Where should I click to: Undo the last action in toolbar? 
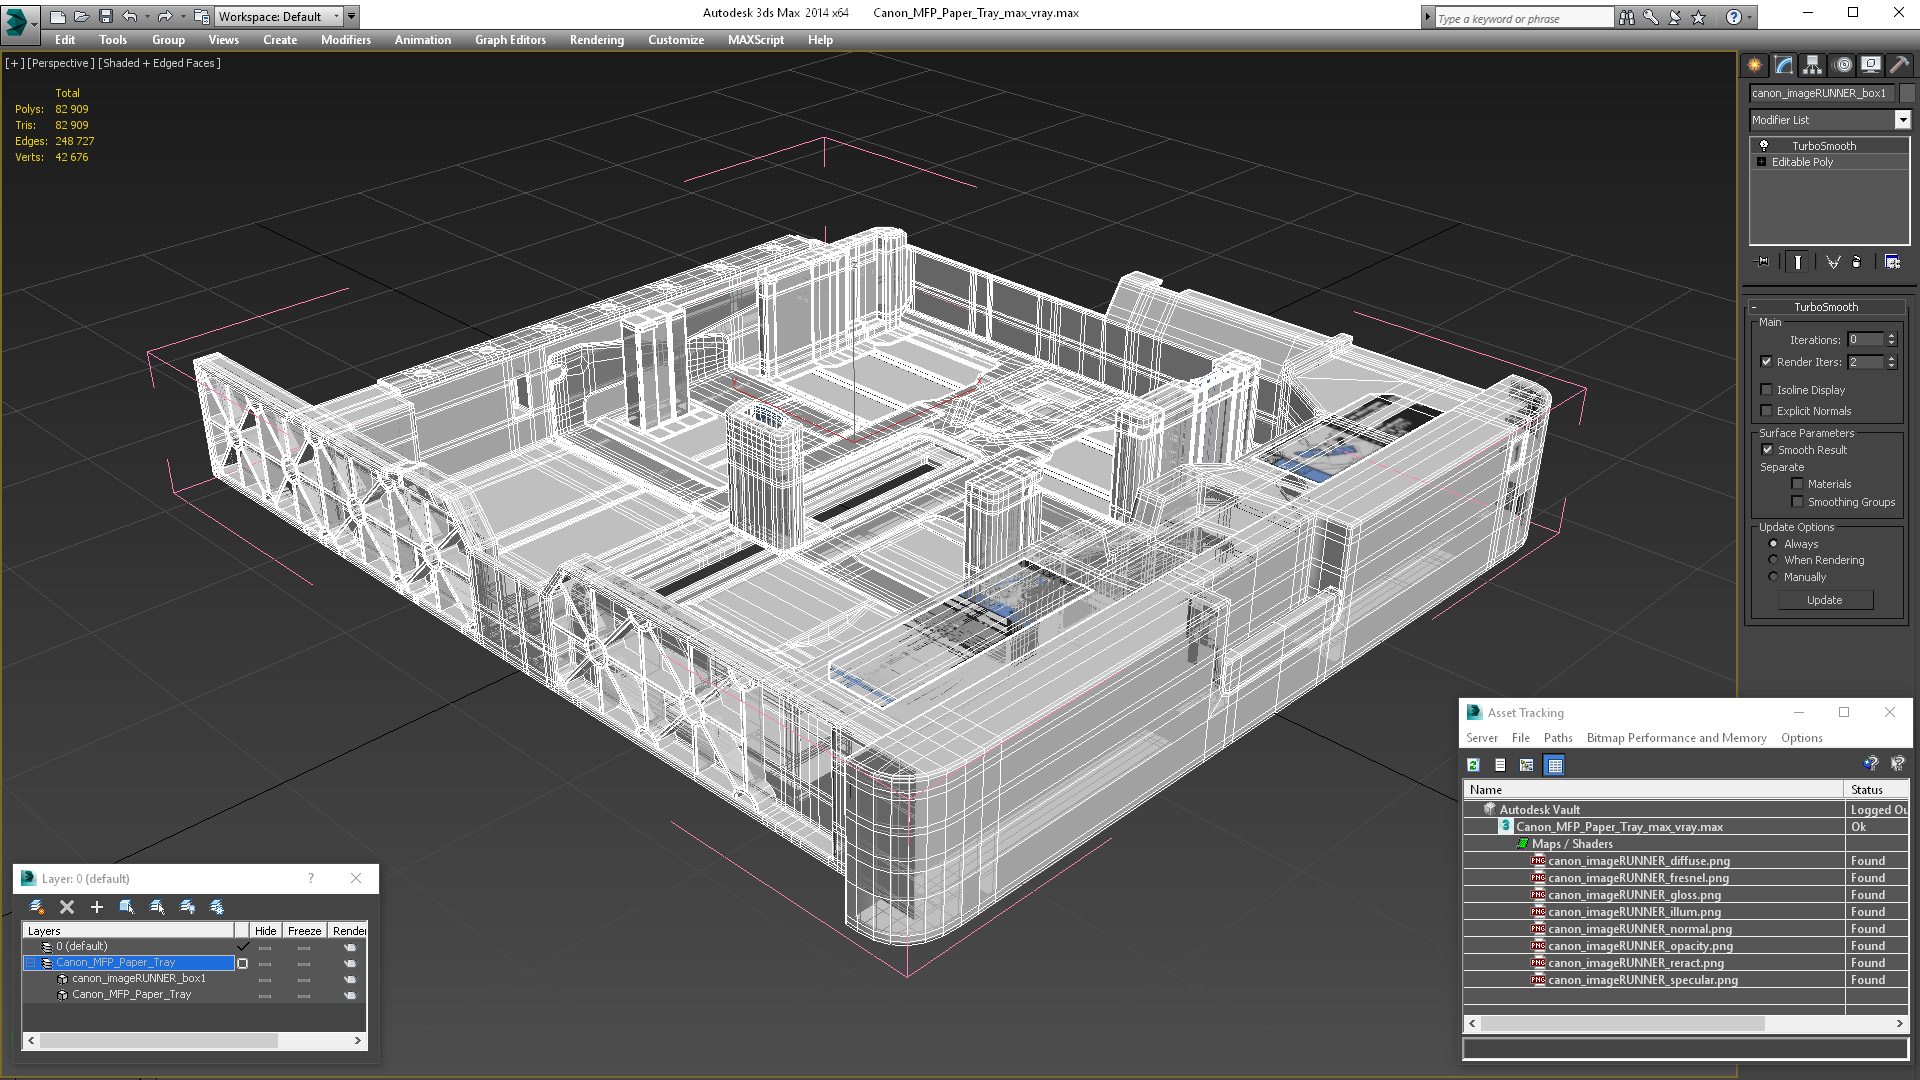pos(129,16)
